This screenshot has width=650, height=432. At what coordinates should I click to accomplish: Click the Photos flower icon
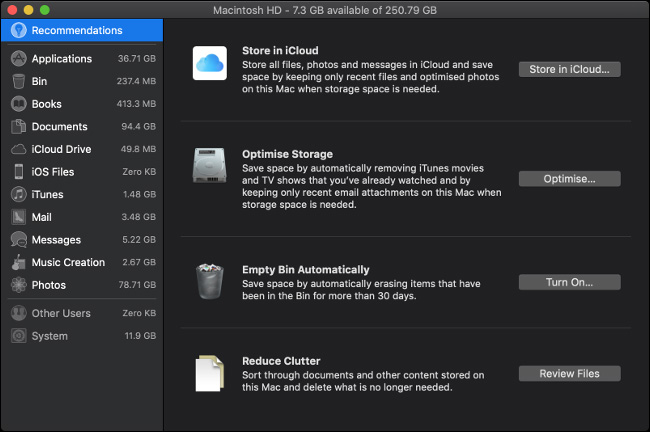point(19,285)
